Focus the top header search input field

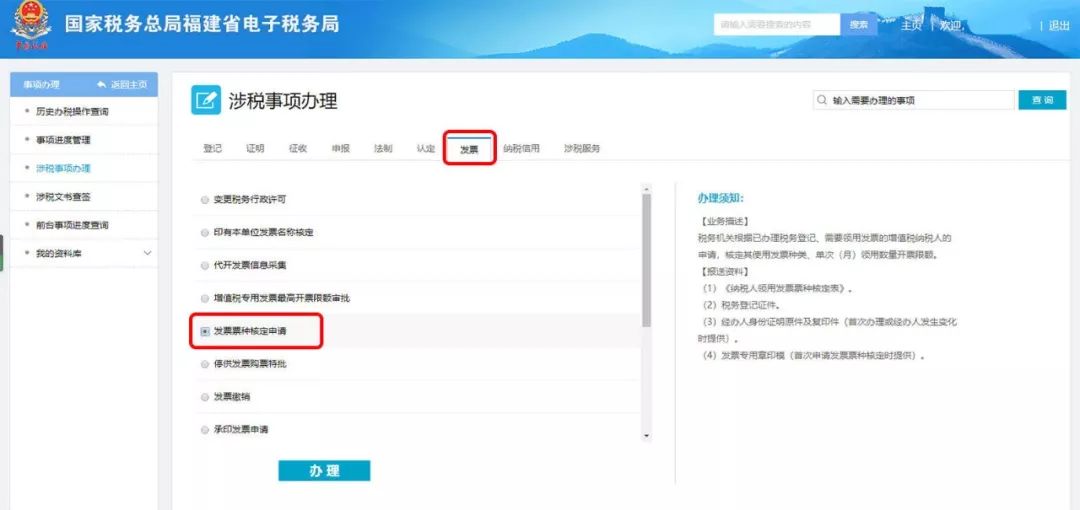point(777,25)
